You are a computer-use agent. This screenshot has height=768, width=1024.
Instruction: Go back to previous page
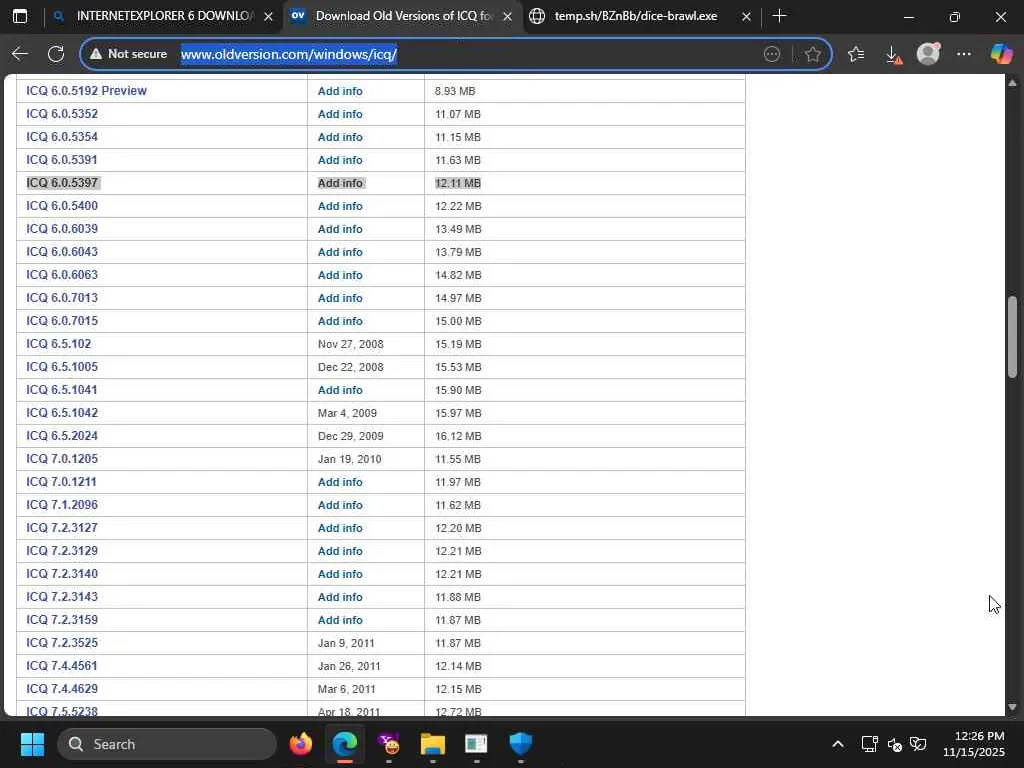pyautogui.click(x=20, y=54)
